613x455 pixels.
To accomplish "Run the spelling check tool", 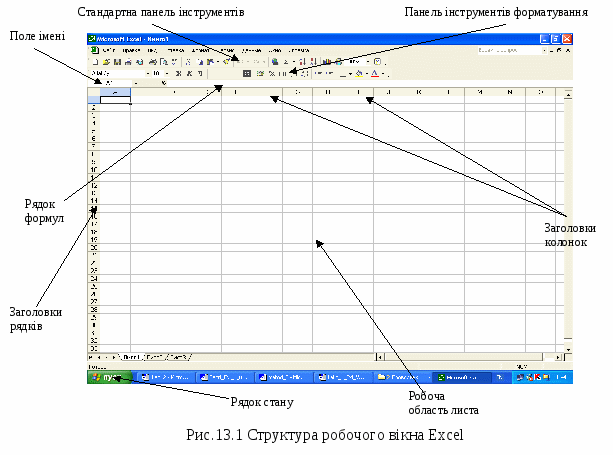I will click(174, 62).
